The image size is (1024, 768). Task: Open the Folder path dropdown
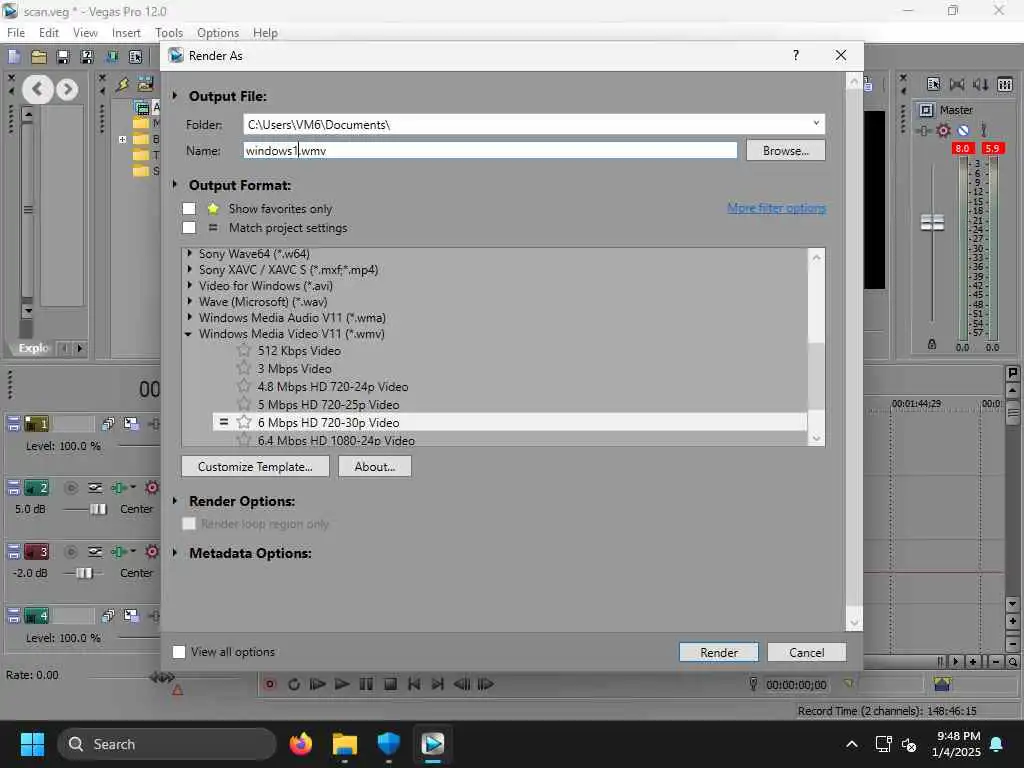(816, 123)
